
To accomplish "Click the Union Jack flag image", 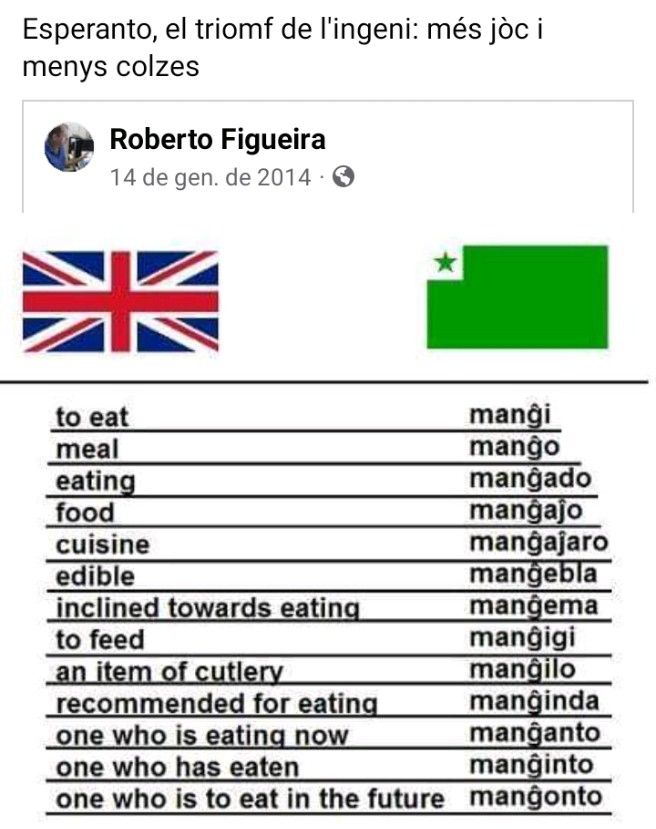I will pos(120,301).
